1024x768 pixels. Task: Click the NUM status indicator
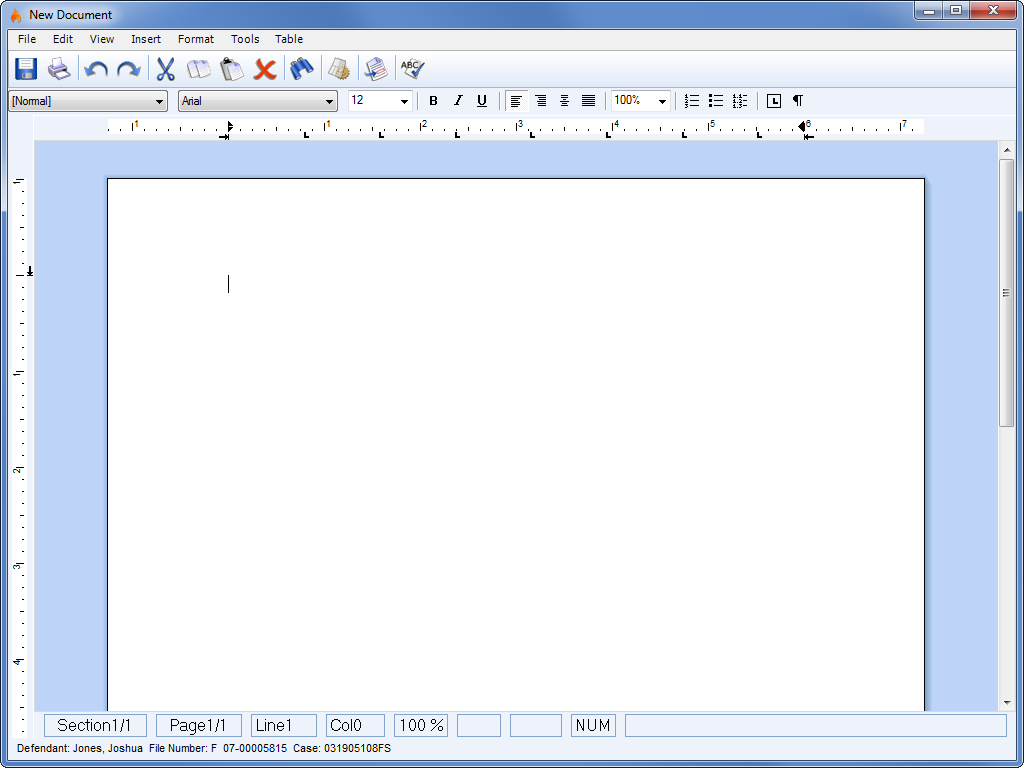[x=593, y=726]
